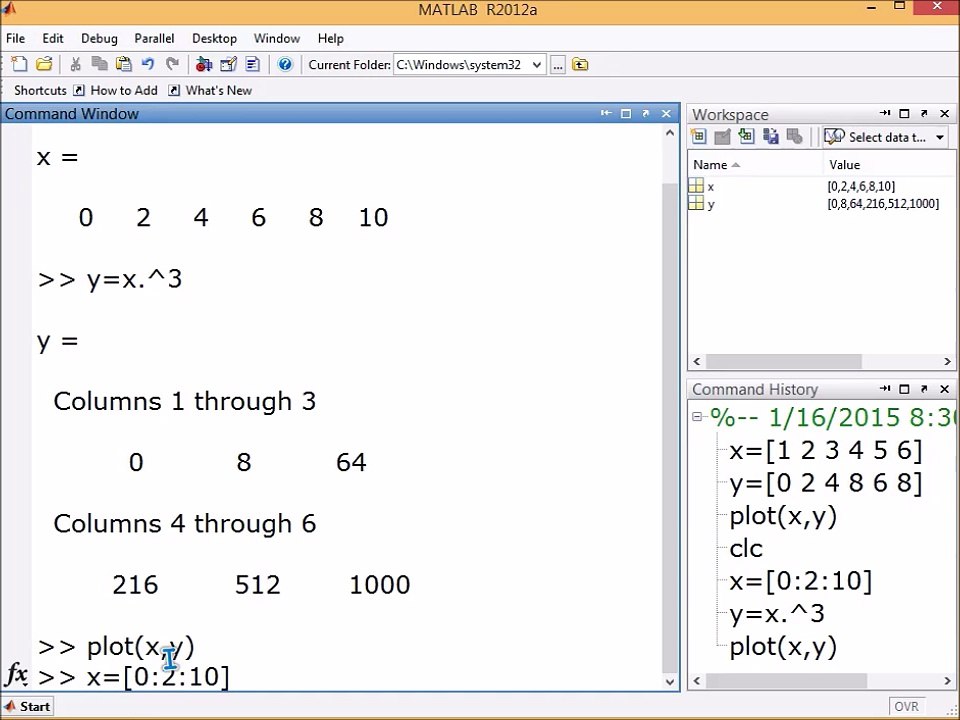Click the Start button at bottom left
960x720 pixels.
(x=28, y=706)
